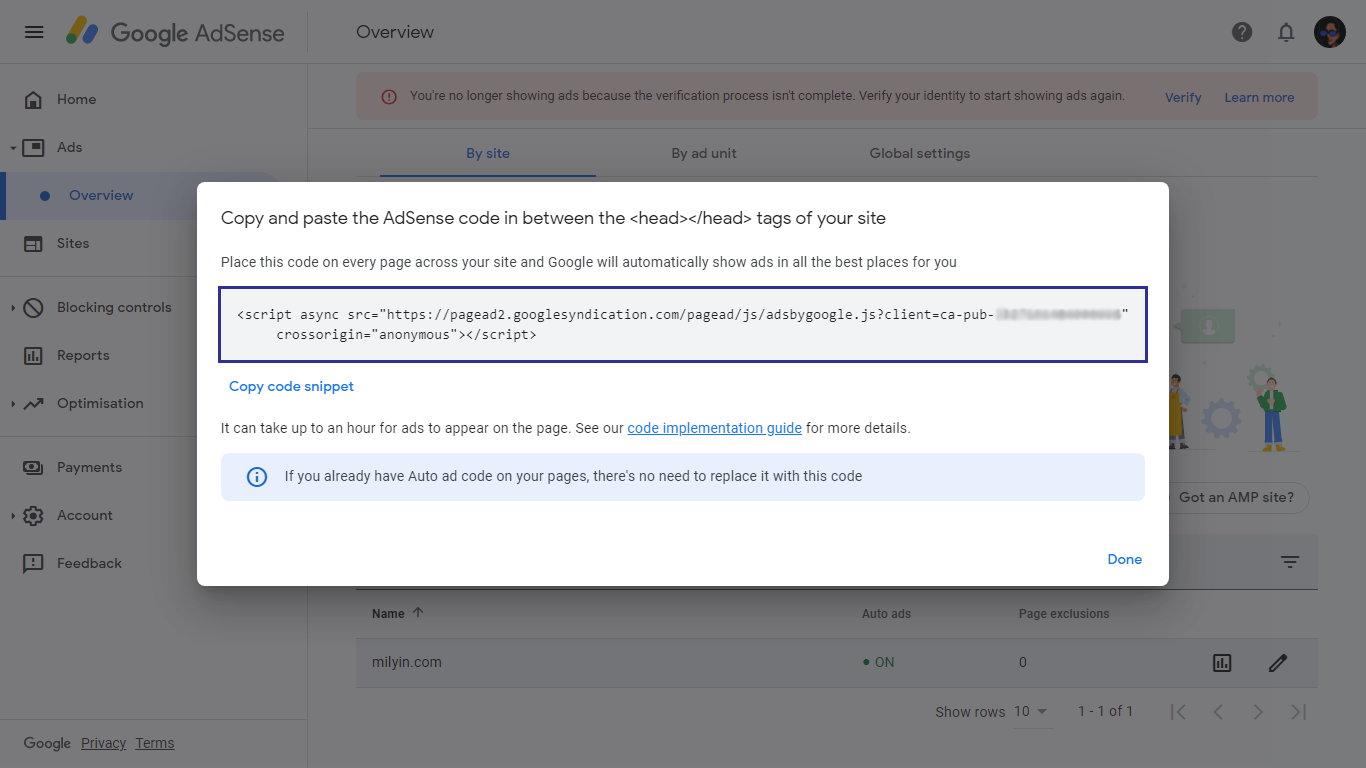
Task: Expand Blocking controls section
Action: 13,307
